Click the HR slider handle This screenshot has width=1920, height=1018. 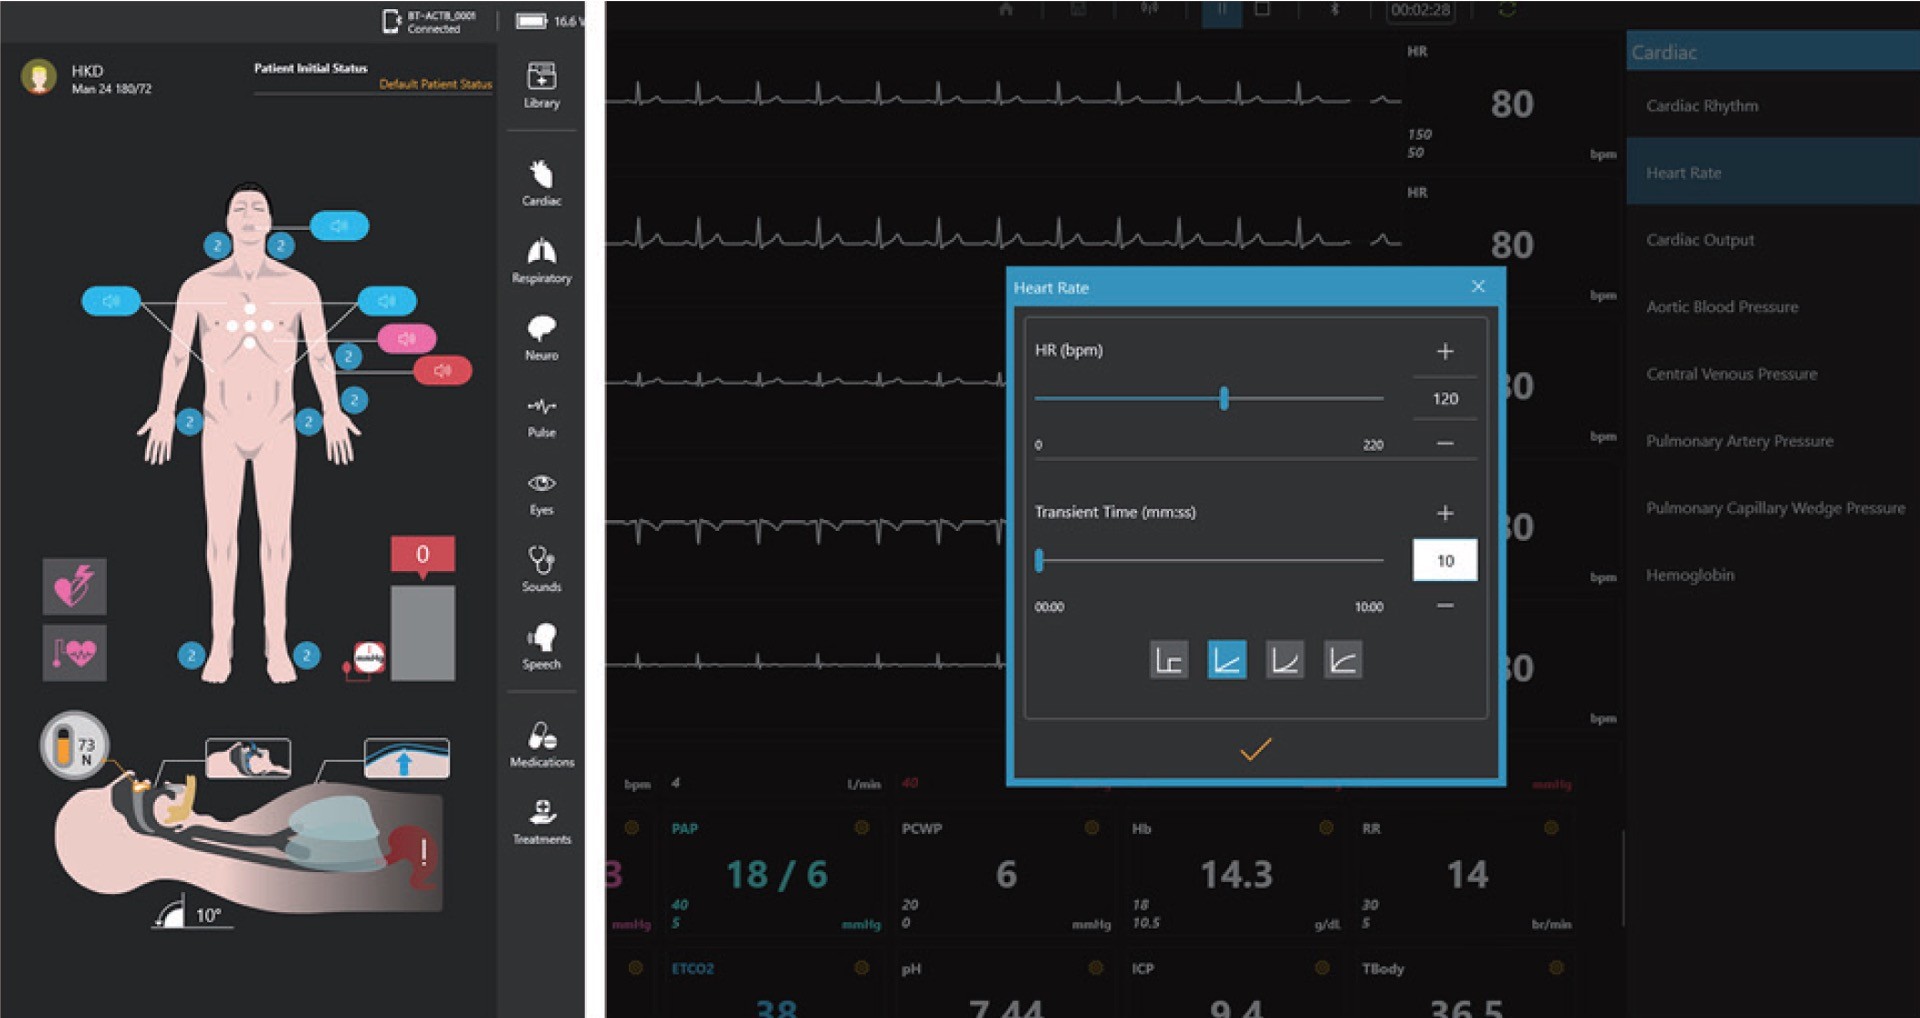1224,398
